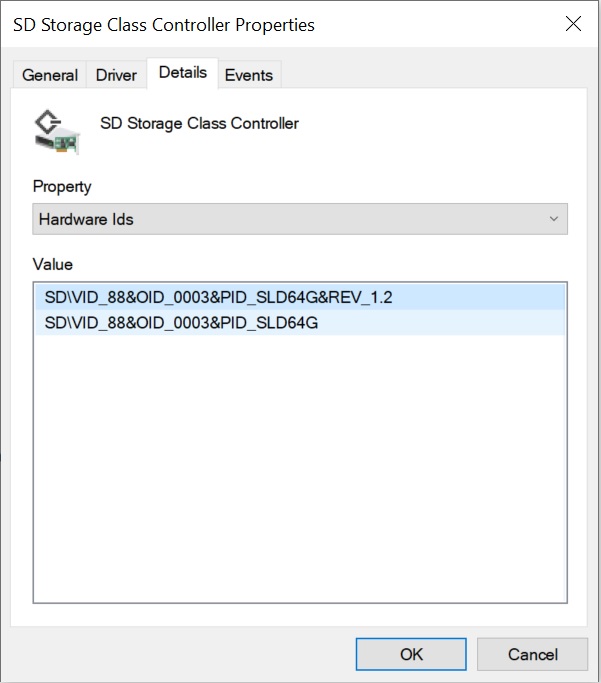Select value SD\VID_88&OID_0003&PID_SLD64G

point(300,323)
